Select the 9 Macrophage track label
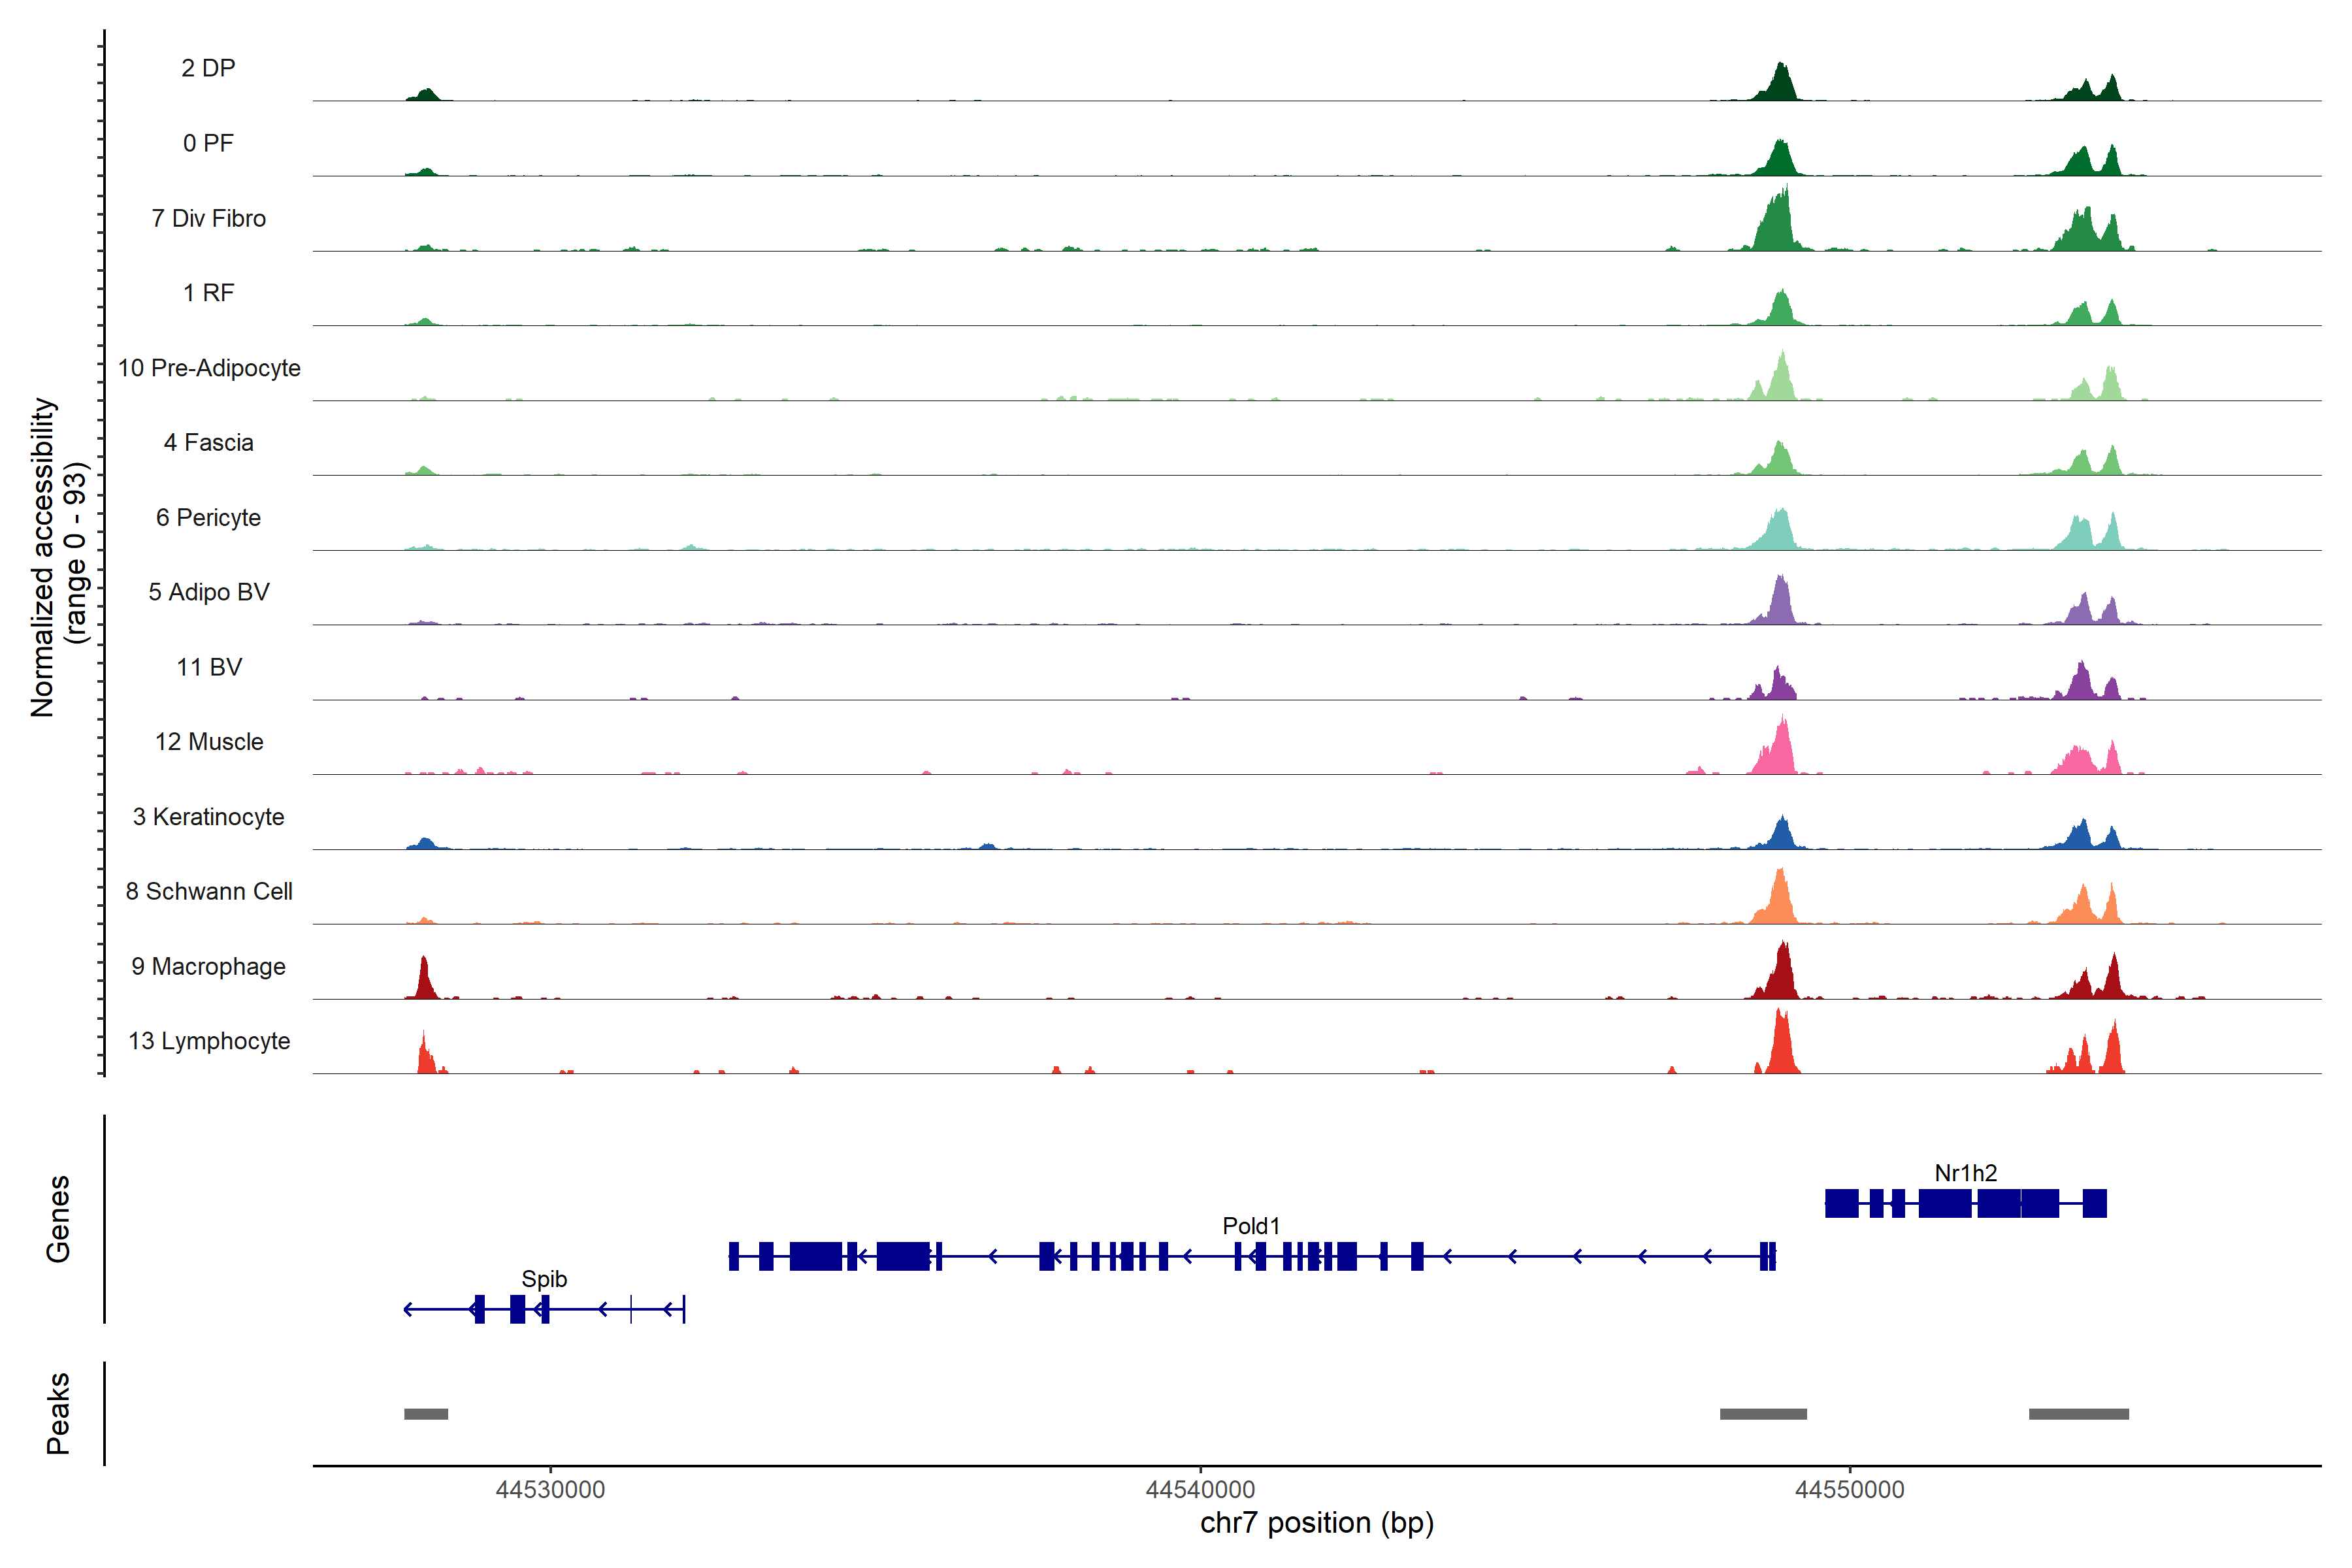The width and height of the screenshot is (2352, 1568). click(x=208, y=967)
